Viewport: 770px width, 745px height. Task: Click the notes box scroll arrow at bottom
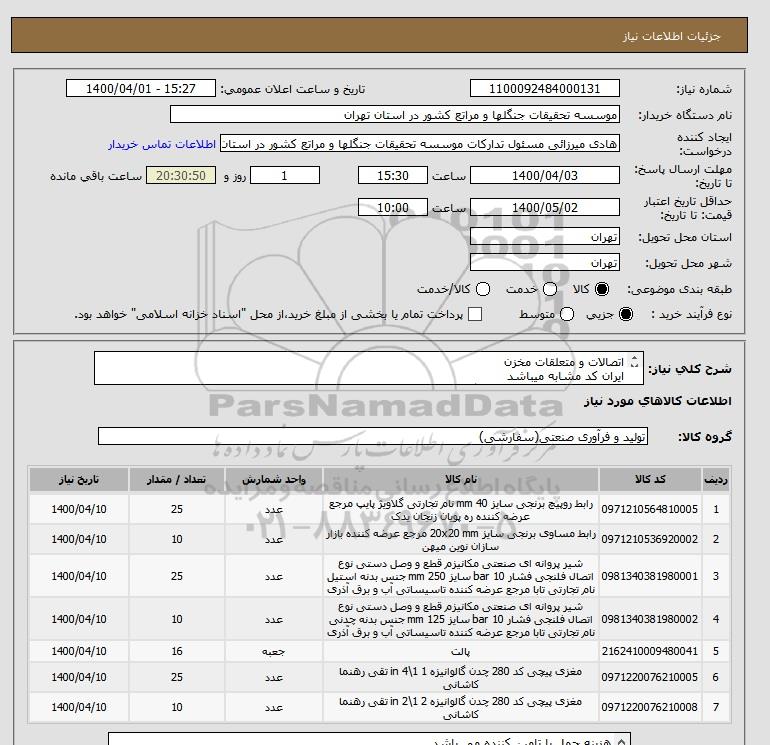point(622,741)
